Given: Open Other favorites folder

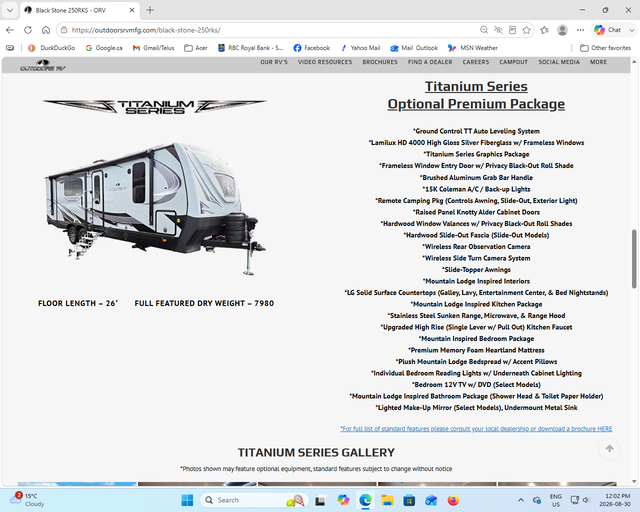Looking at the screenshot, I should pos(605,48).
